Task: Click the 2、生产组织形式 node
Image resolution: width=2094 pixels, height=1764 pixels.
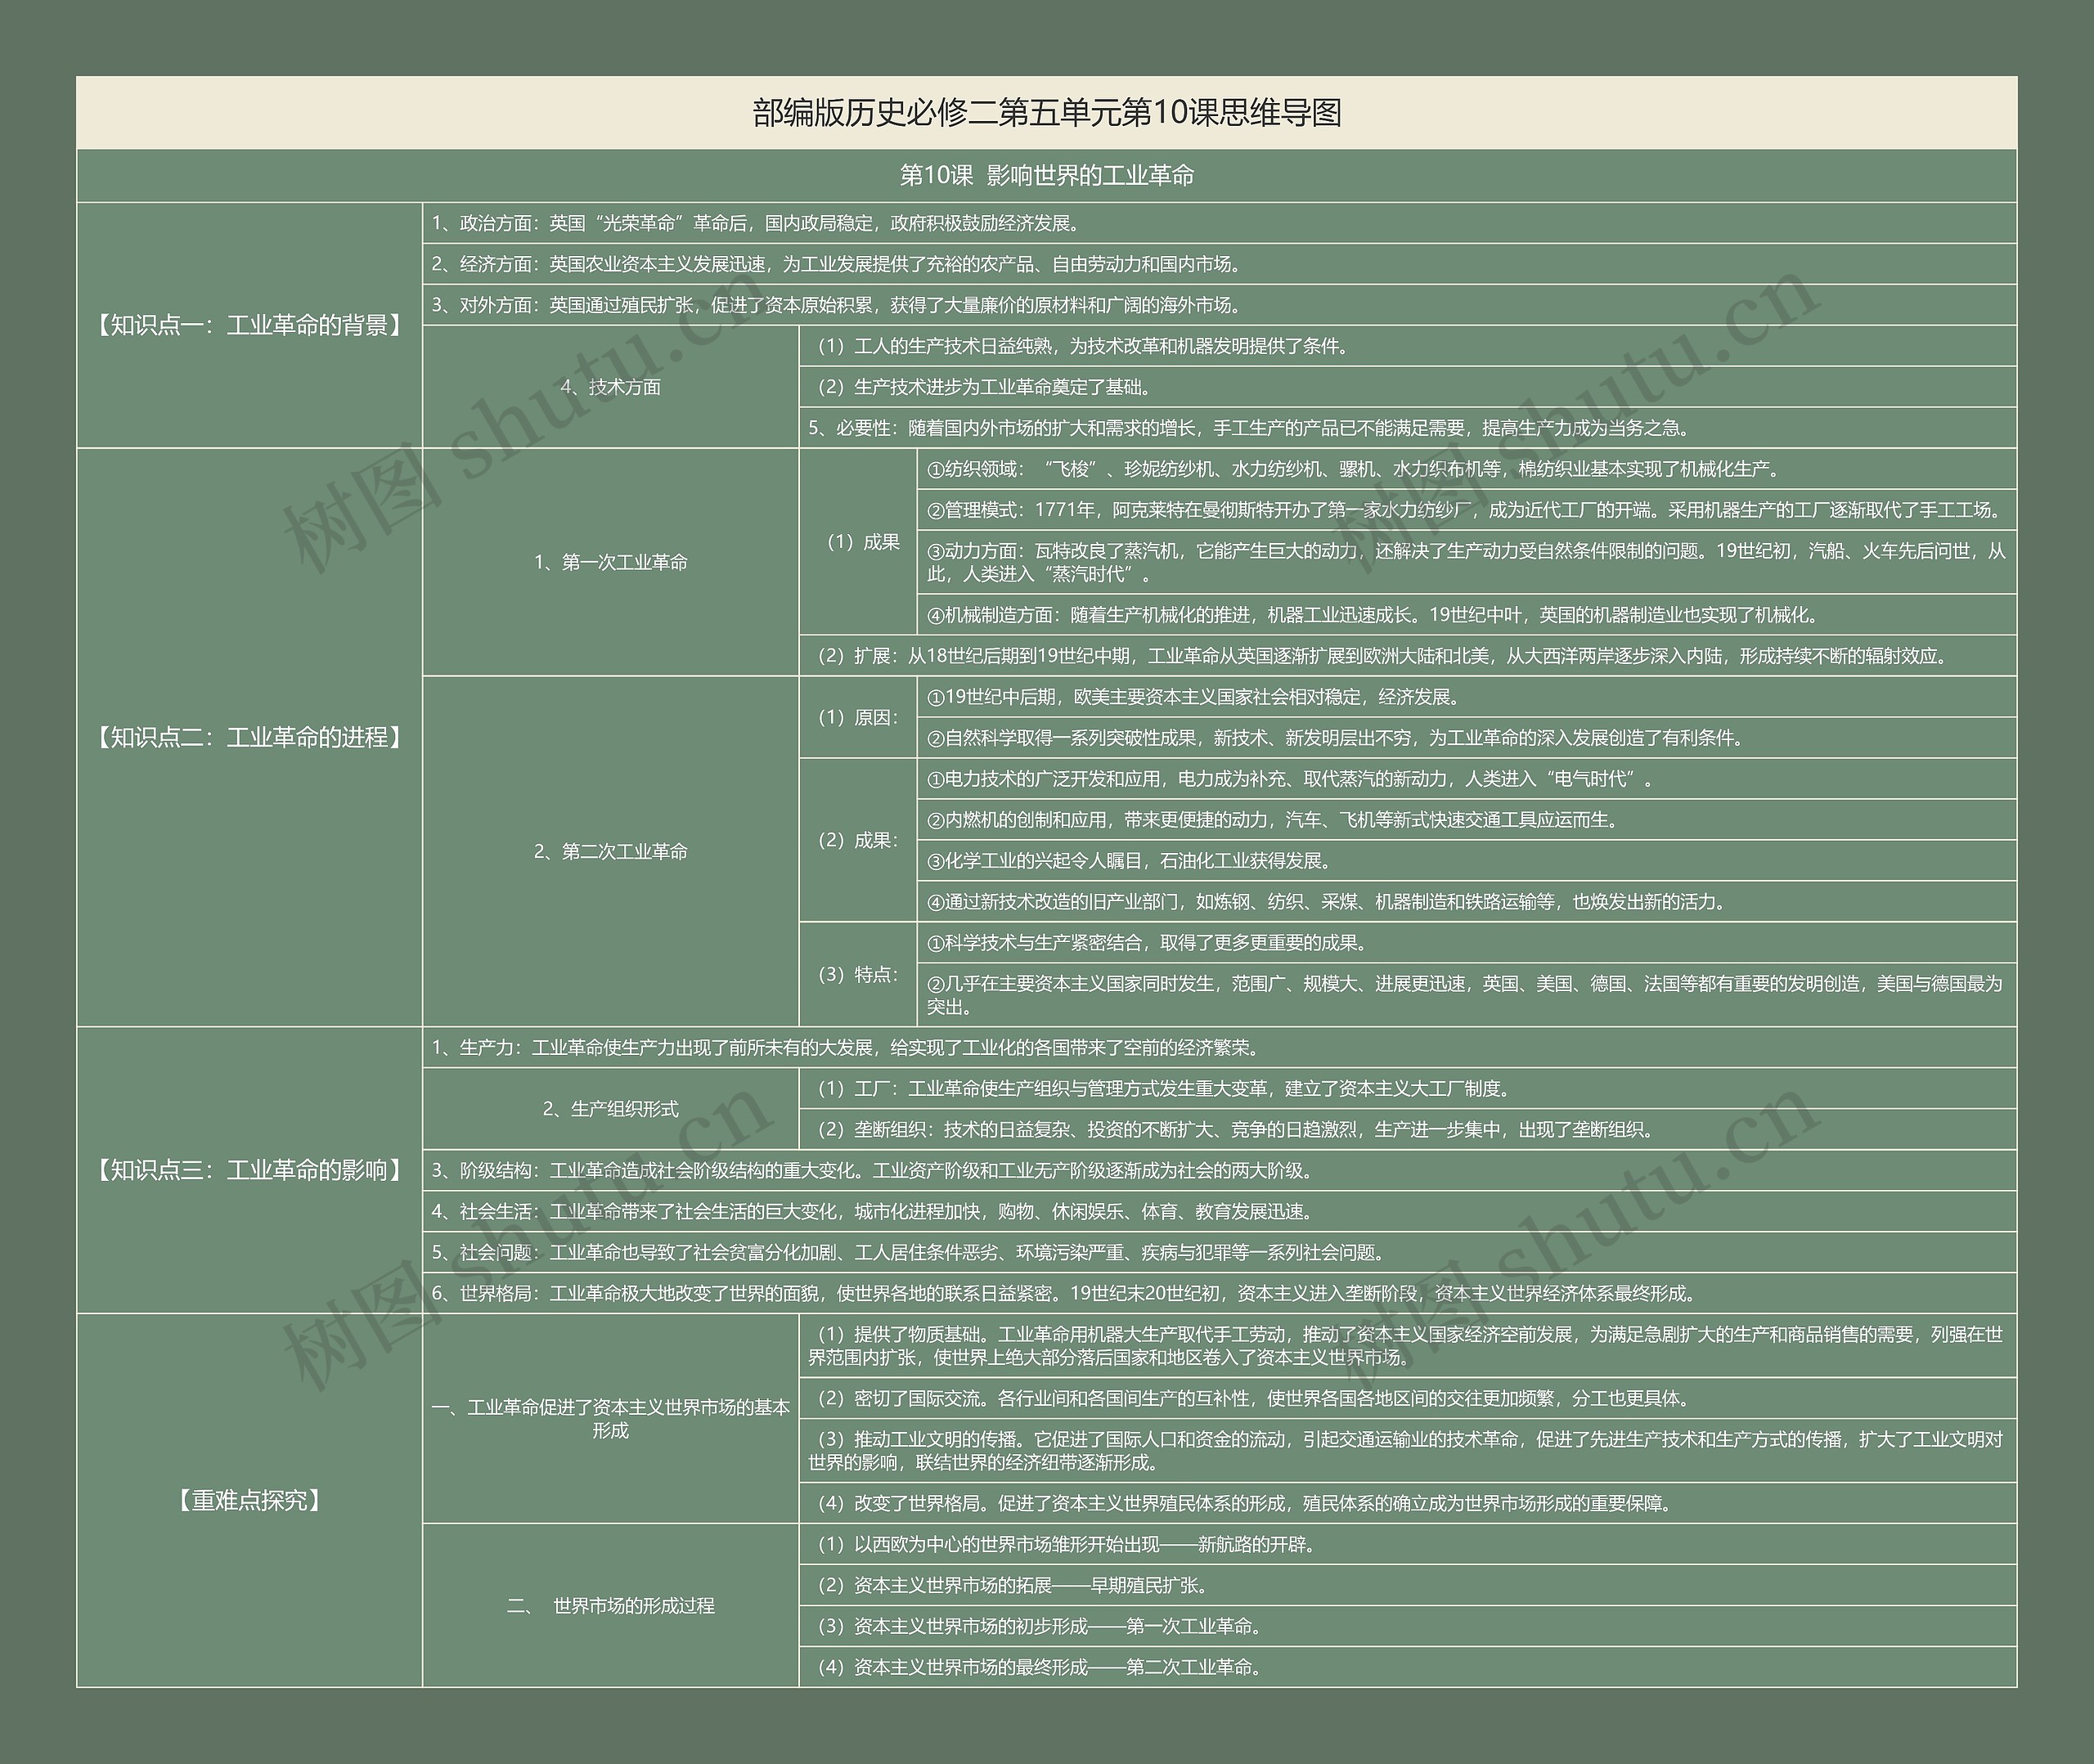Action: pos(610,1108)
